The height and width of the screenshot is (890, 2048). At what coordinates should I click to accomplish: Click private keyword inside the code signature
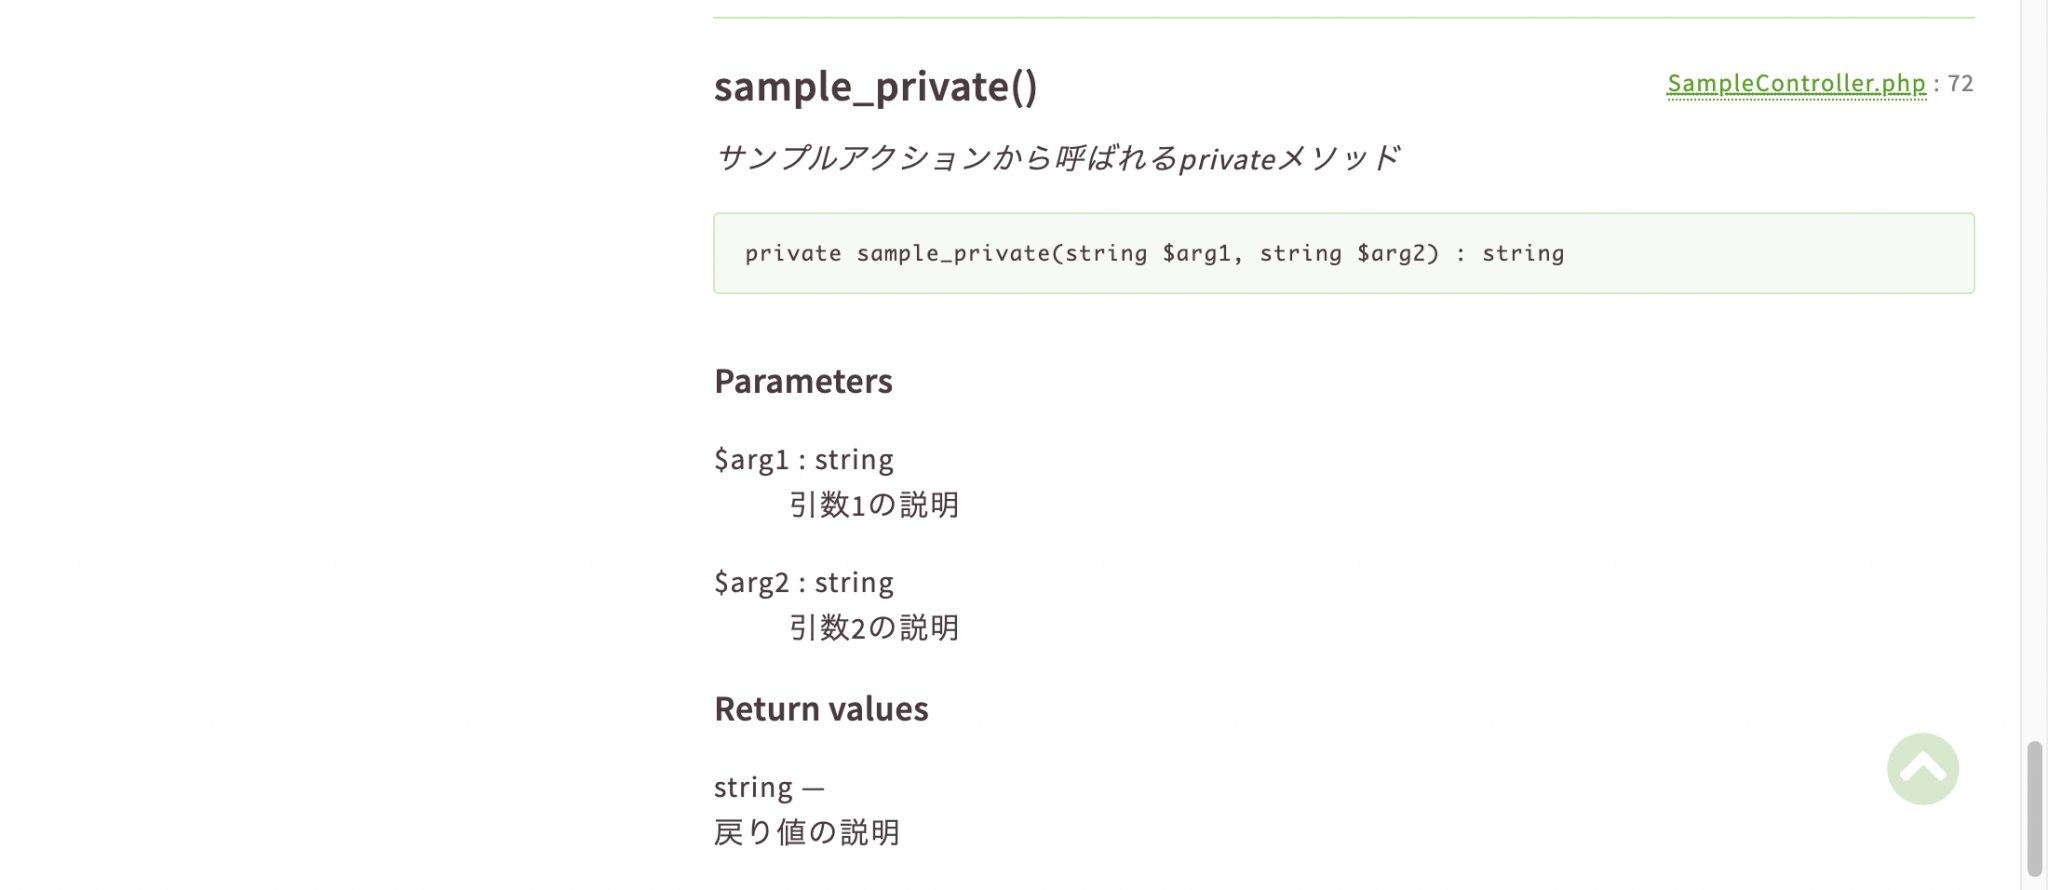click(795, 254)
